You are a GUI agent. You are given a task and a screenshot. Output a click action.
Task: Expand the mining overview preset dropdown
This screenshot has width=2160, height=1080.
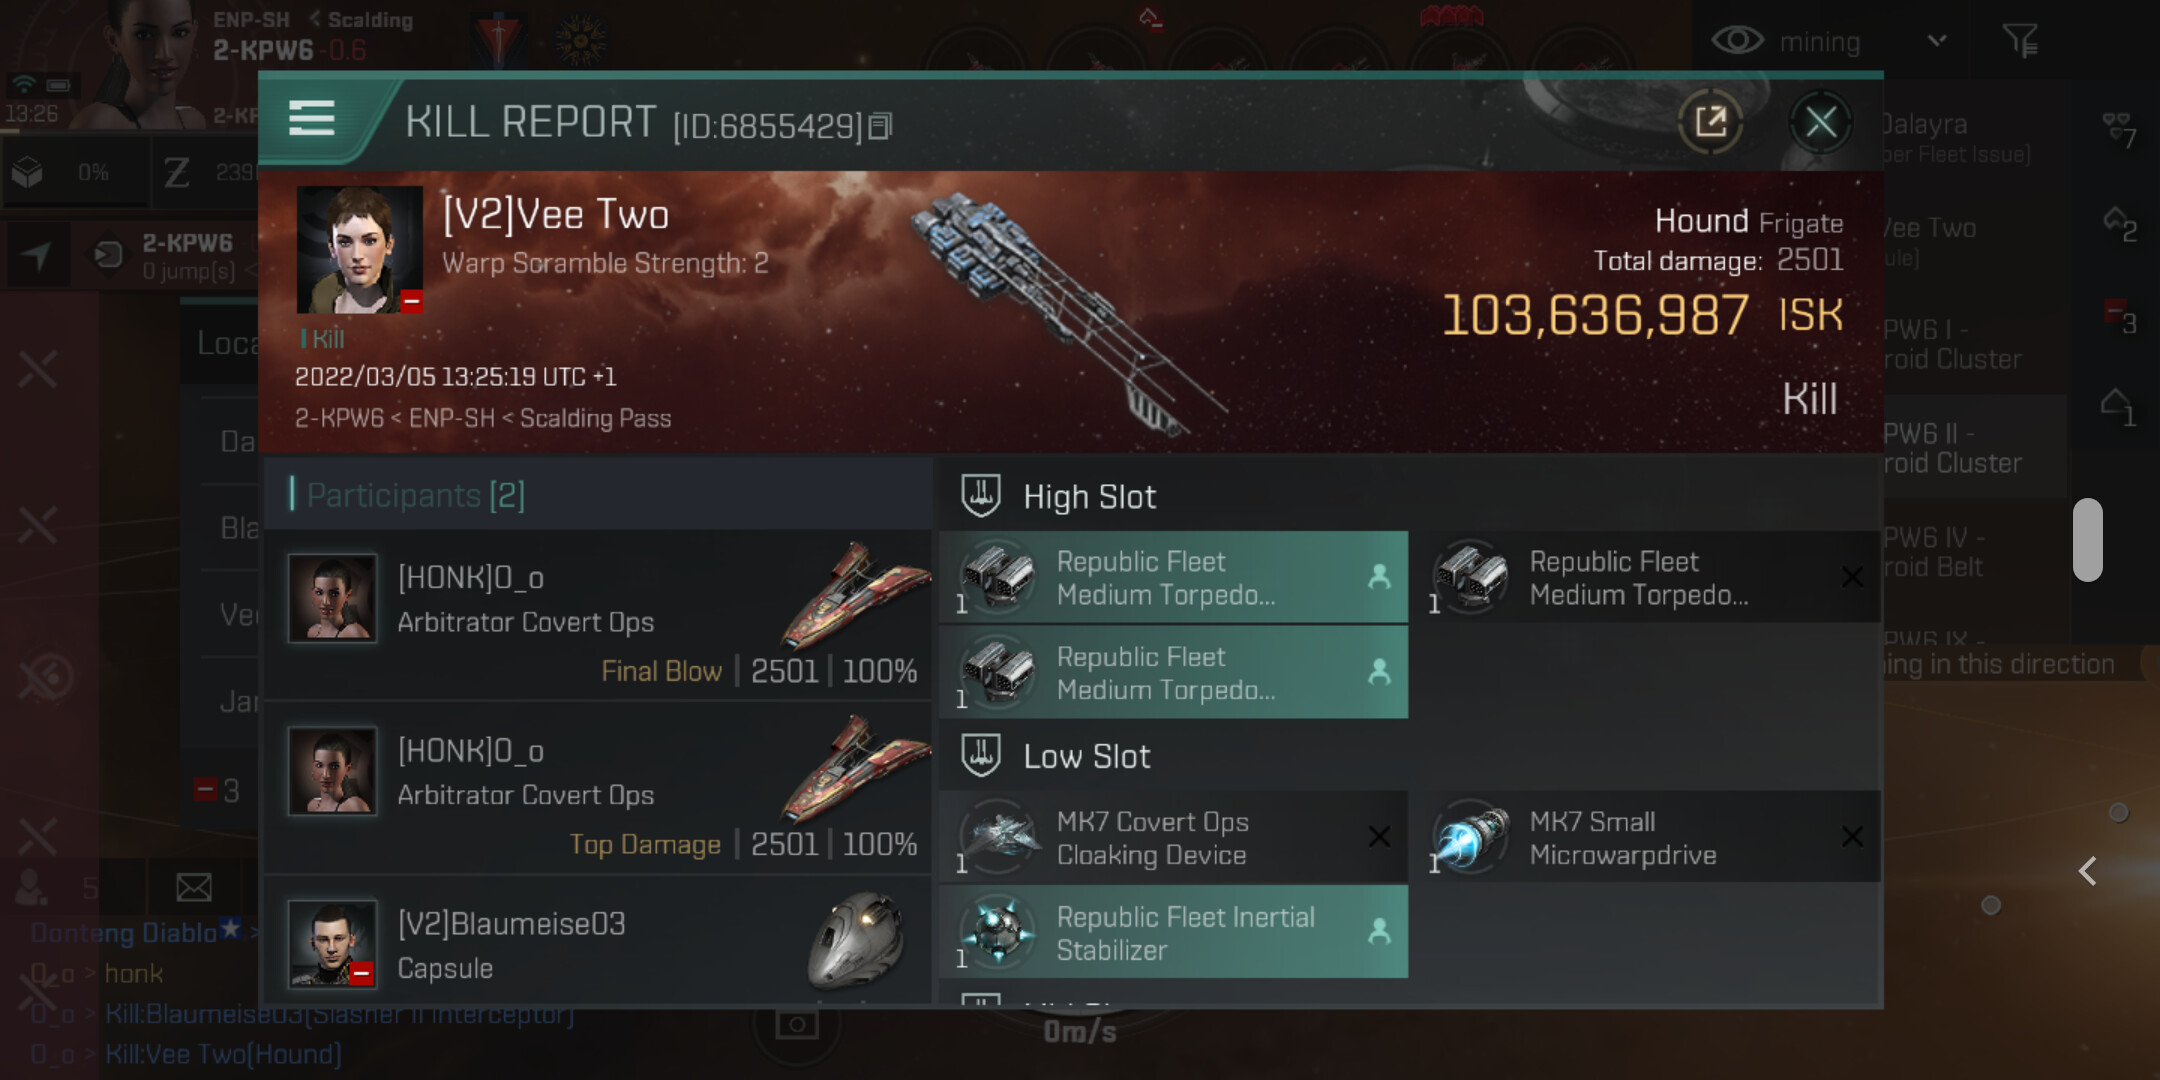click(x=1937, y=41)
